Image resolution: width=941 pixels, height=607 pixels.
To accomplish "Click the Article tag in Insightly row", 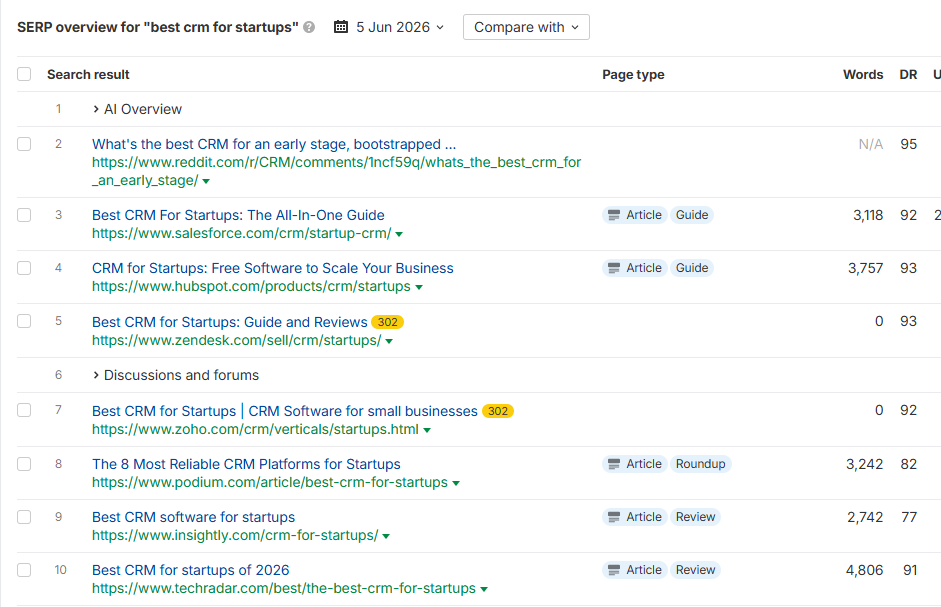I will pyautogui.click(x=635, y=517).
